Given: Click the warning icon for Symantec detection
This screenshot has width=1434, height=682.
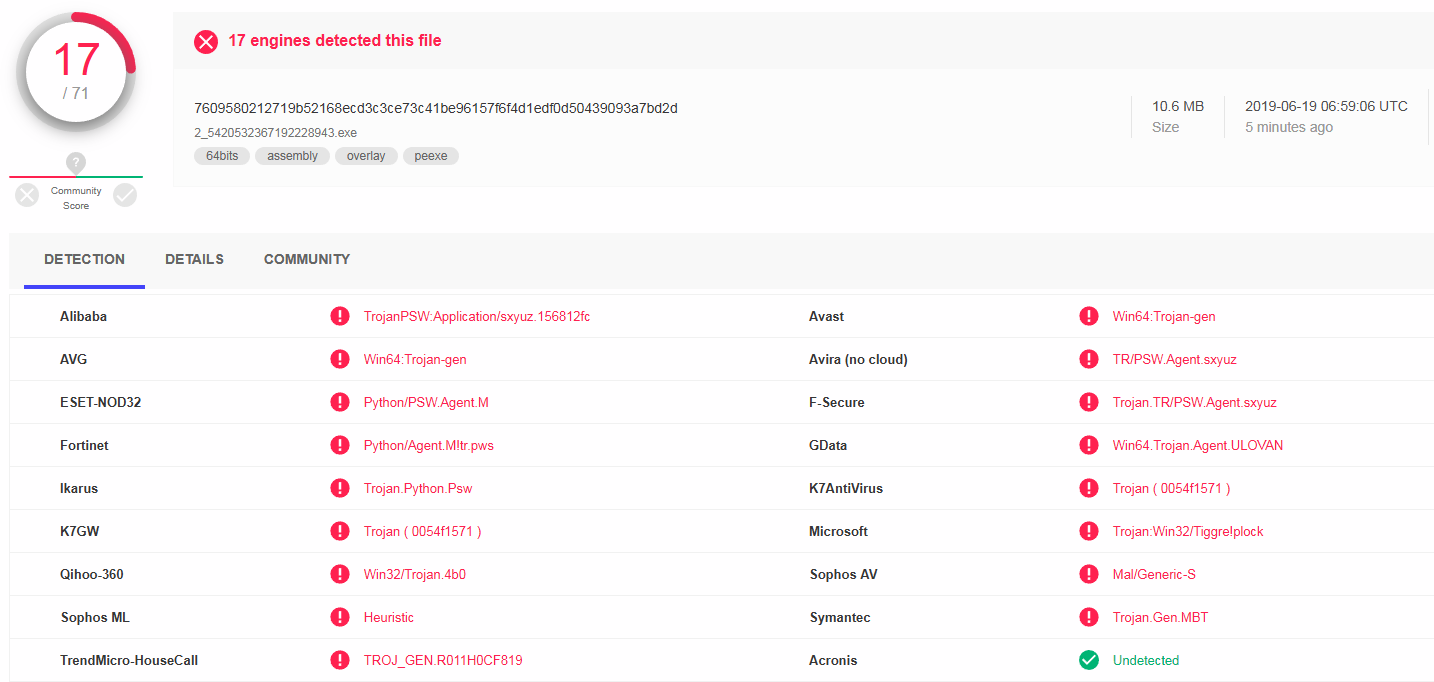Looking at the screenshot, I should [x=1089, y=617].
